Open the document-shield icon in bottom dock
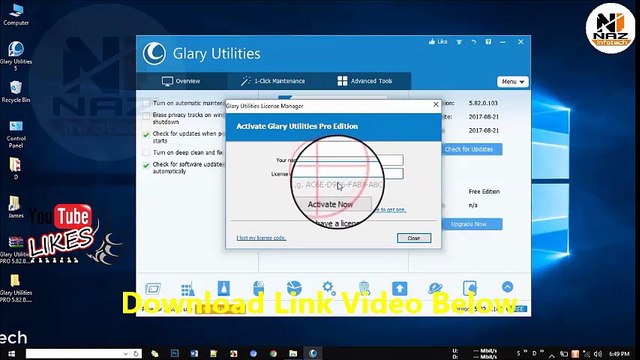The image size is (640, 360). [470, 288]
